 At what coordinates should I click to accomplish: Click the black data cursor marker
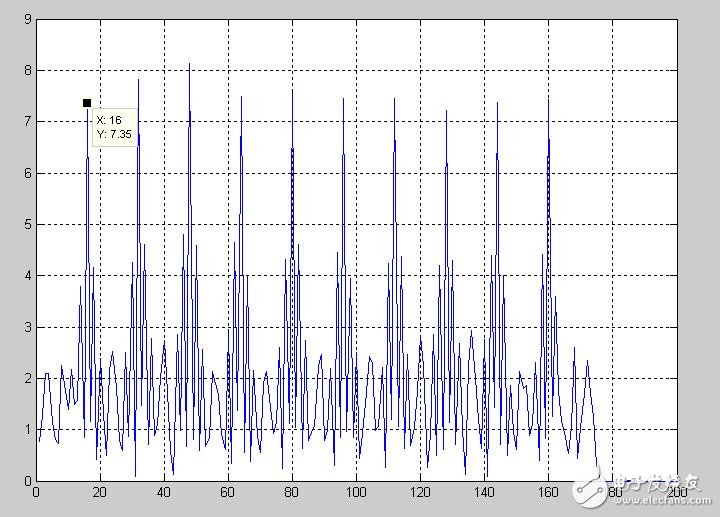(87, 103)
